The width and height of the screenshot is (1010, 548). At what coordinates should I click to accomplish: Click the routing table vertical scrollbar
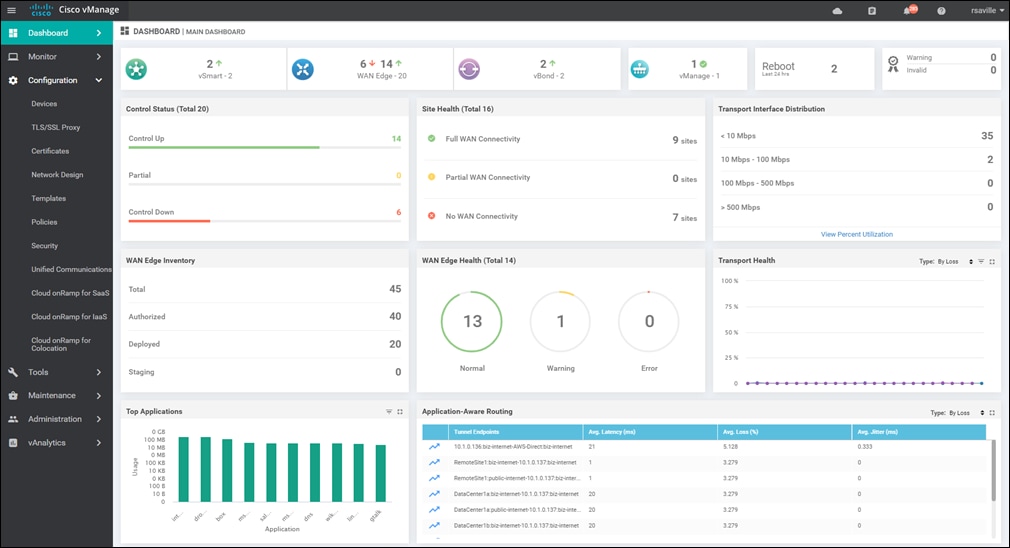pyautogui.click(x=993, y=470)
